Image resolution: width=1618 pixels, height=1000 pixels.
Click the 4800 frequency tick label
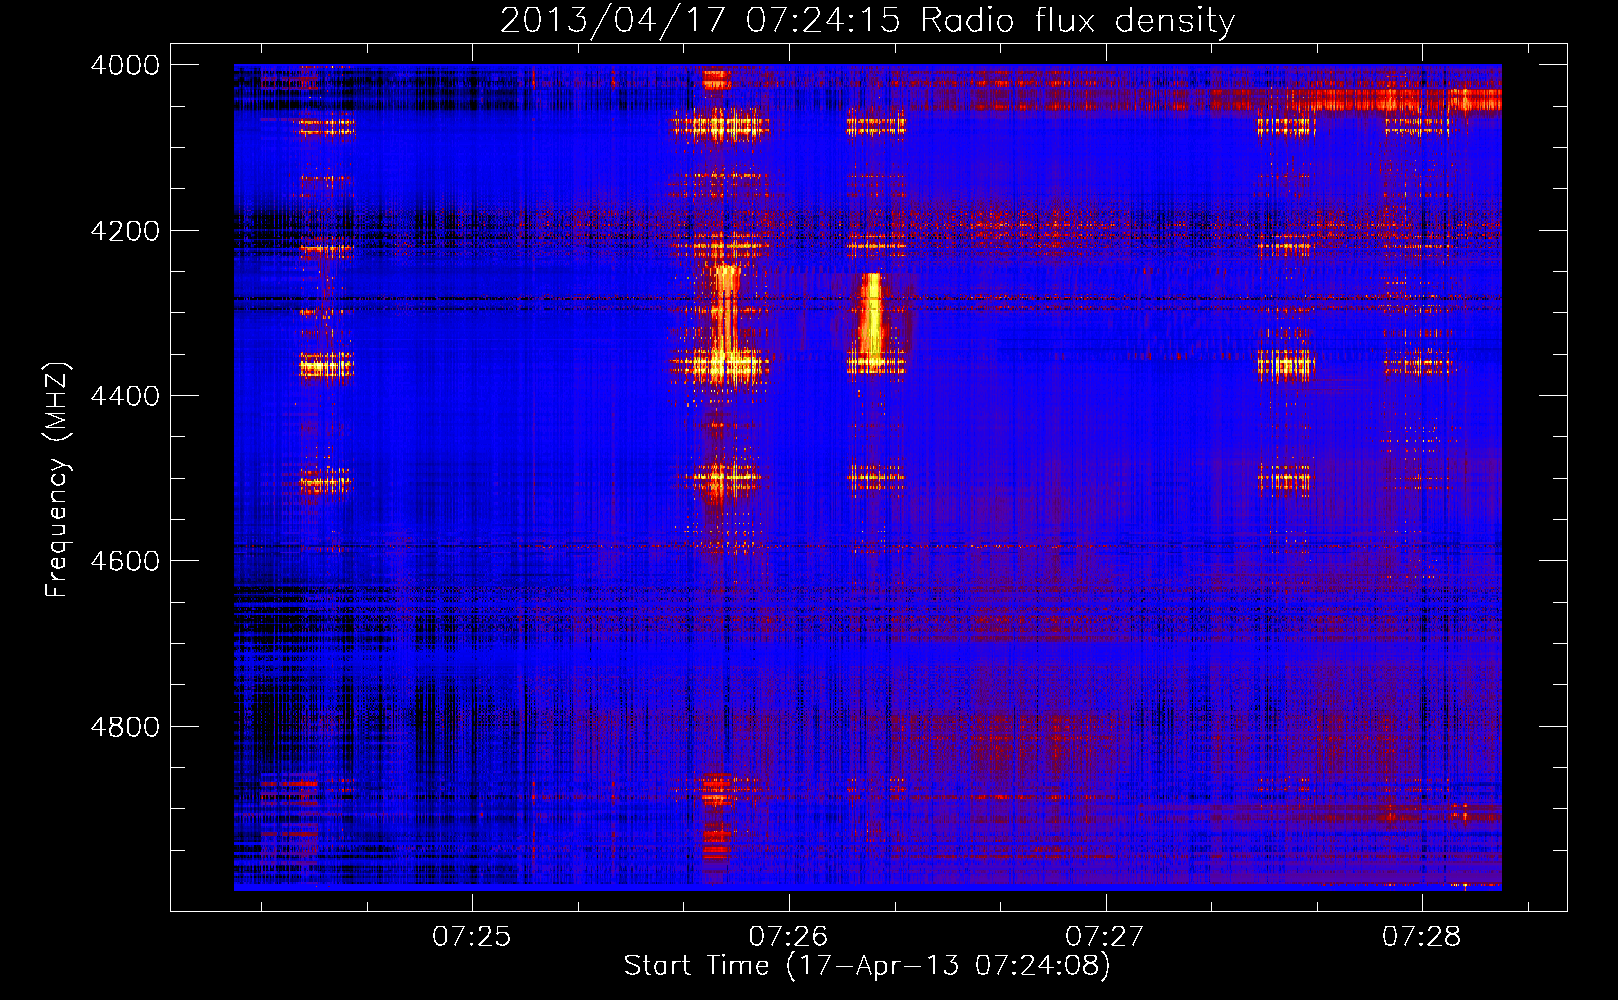click(125, 726)
